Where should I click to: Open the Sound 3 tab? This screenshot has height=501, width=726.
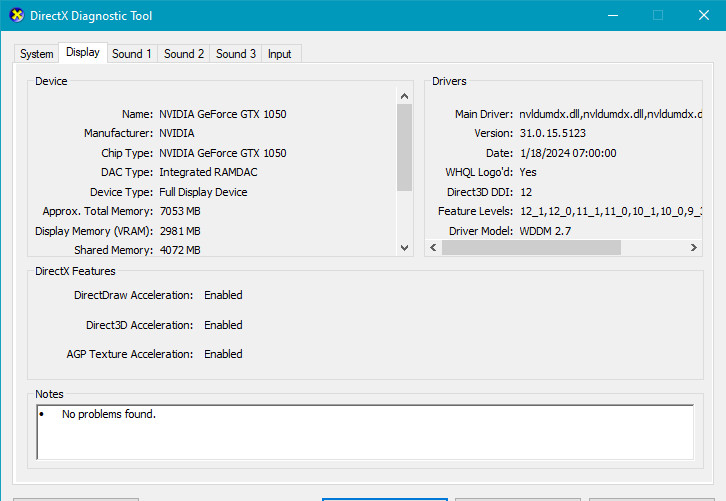pos(236,54)
